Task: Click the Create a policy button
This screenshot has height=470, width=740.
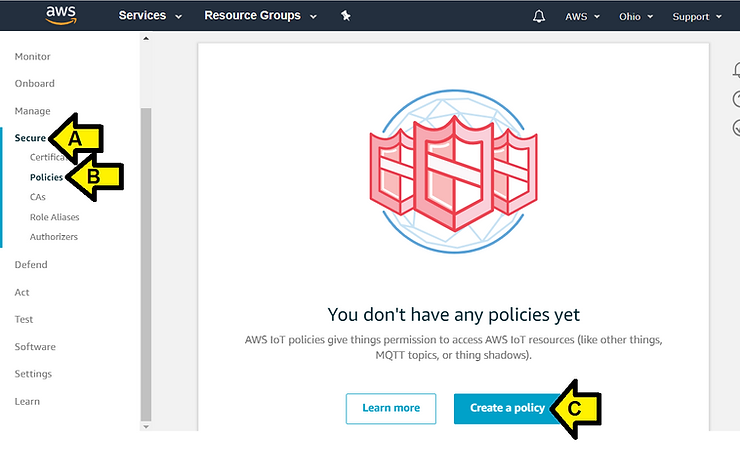Action: [507, 408]
